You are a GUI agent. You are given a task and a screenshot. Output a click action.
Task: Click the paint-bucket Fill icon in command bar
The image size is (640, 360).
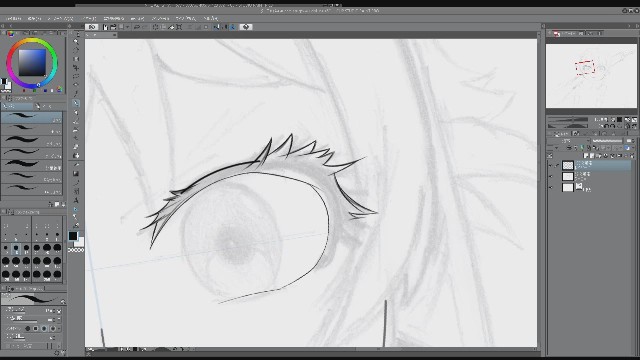pyautogui.click(x=171, y=27)
